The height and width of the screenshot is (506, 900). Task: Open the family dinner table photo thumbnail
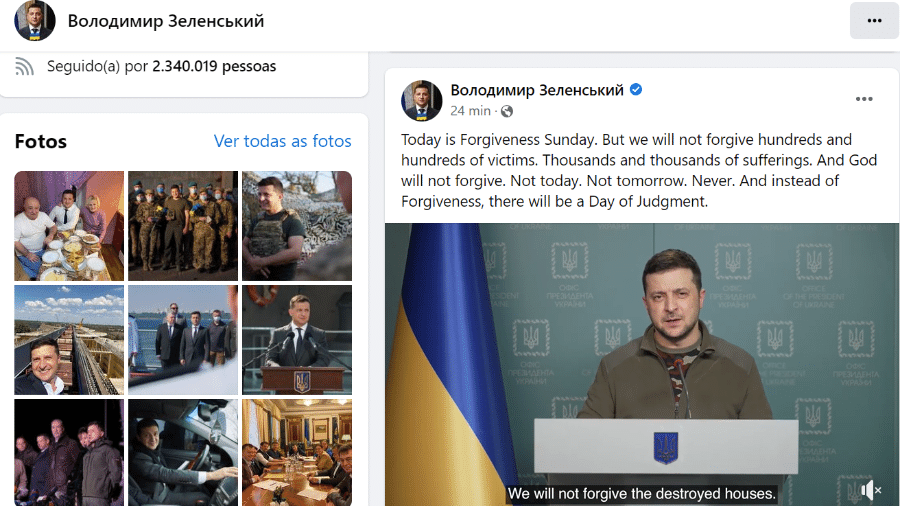coord(69,225)
